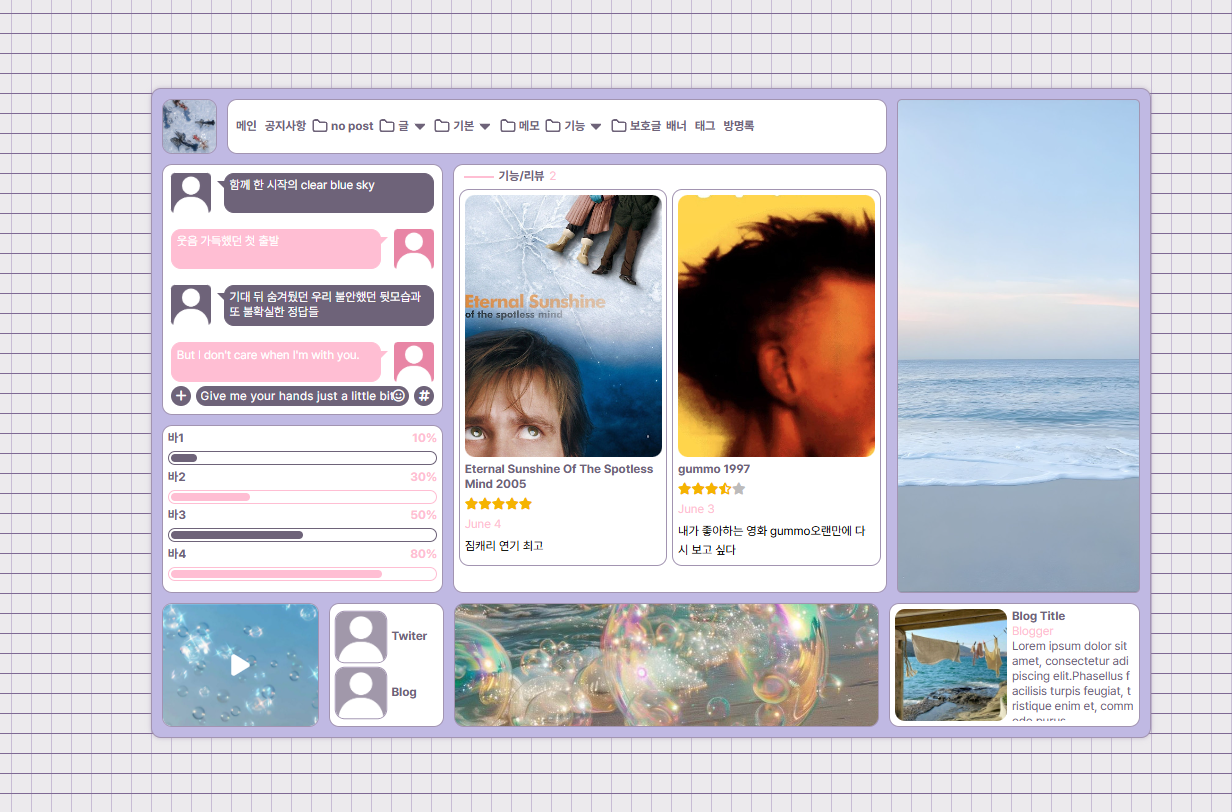The image size is (1232, 812).
Task: Click the gummo review text '내가 좋아하는 영화'
Action: (771, 540)
